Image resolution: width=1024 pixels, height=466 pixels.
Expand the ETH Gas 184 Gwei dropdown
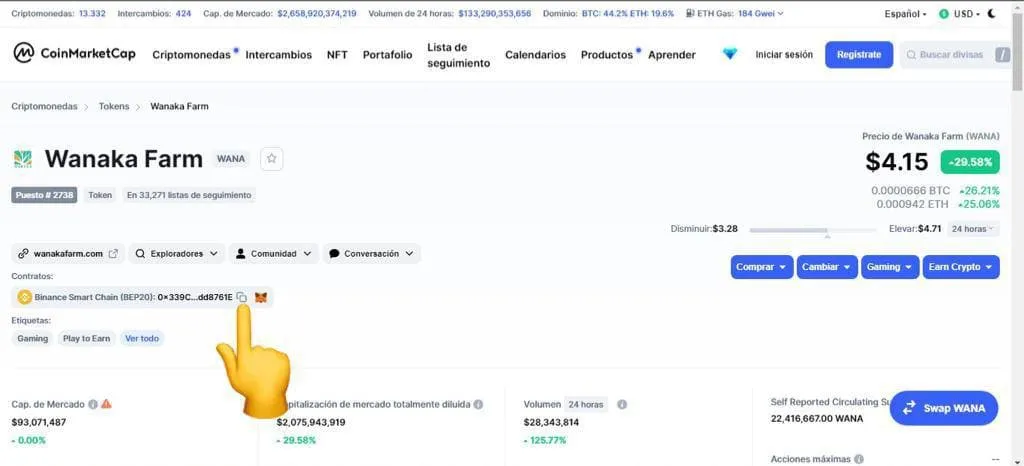761,13
